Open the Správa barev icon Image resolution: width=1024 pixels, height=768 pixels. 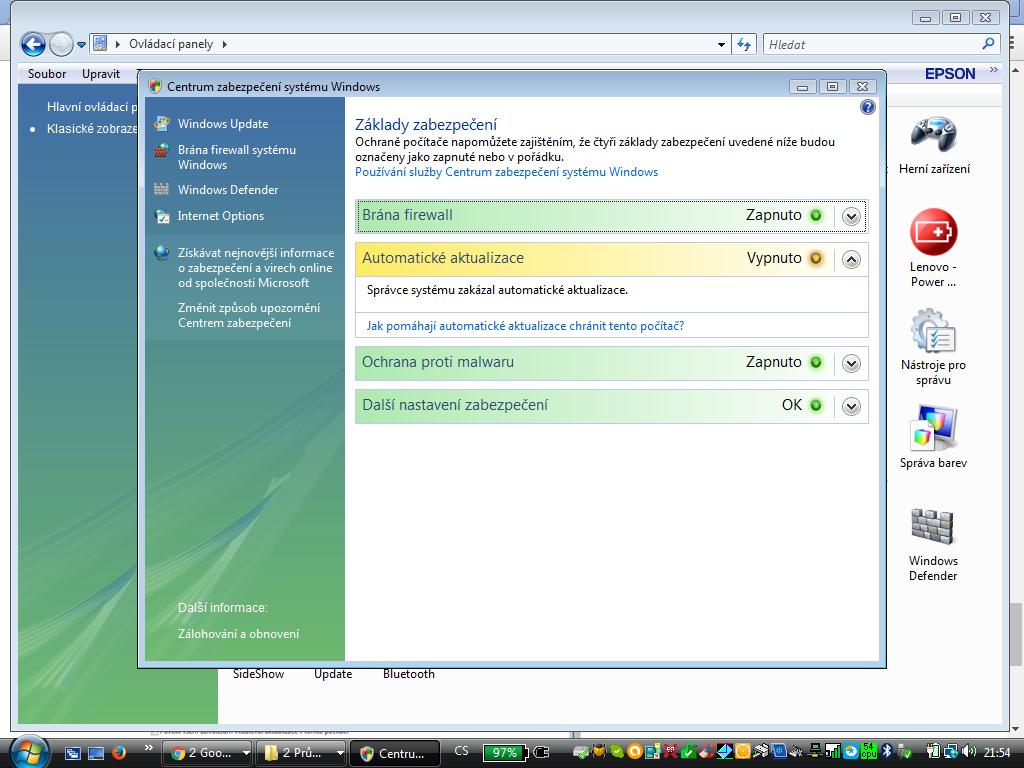(933, 437)
